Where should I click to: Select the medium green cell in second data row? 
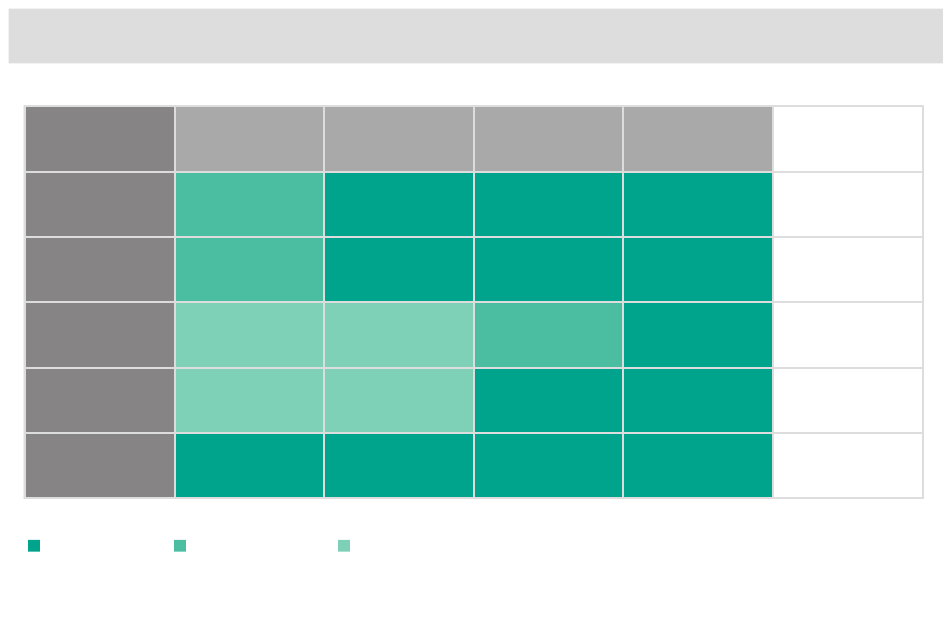coord(250,270)
